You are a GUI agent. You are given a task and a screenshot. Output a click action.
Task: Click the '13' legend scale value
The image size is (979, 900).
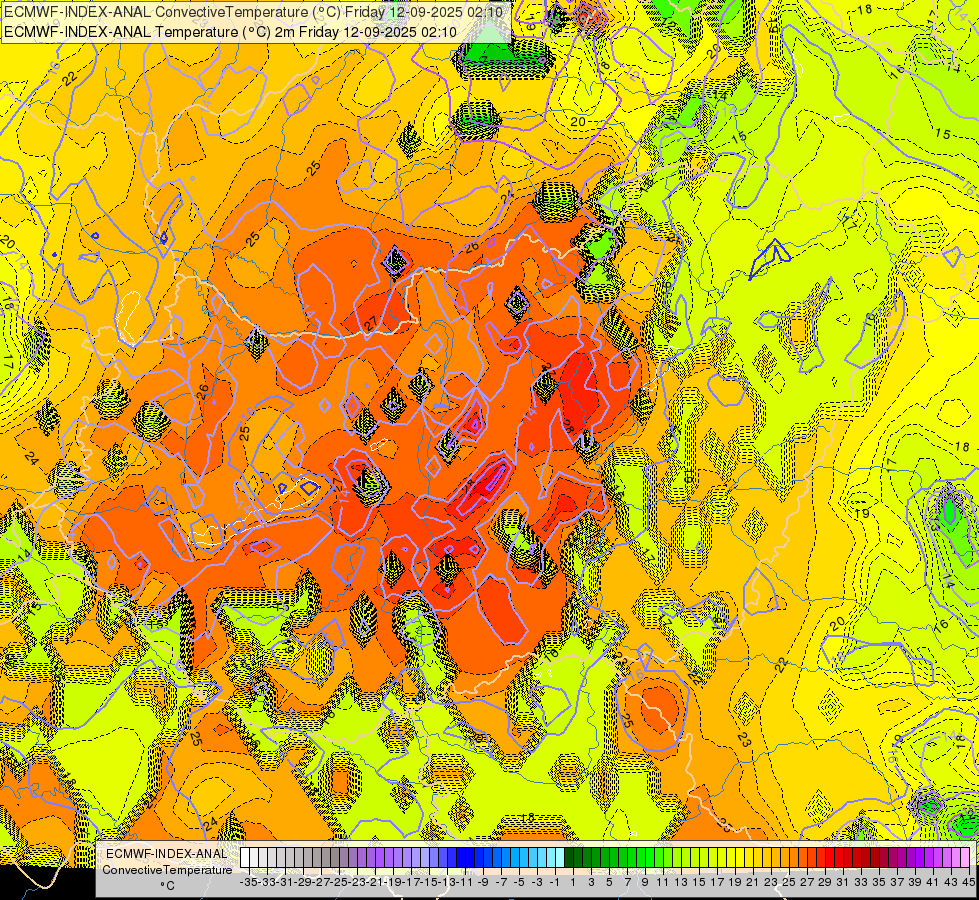681,883
